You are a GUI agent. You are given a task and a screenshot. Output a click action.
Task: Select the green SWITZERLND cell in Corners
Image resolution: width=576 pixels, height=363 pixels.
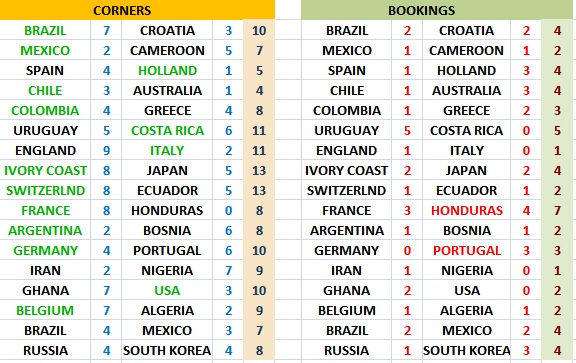[x=45, y=191]
